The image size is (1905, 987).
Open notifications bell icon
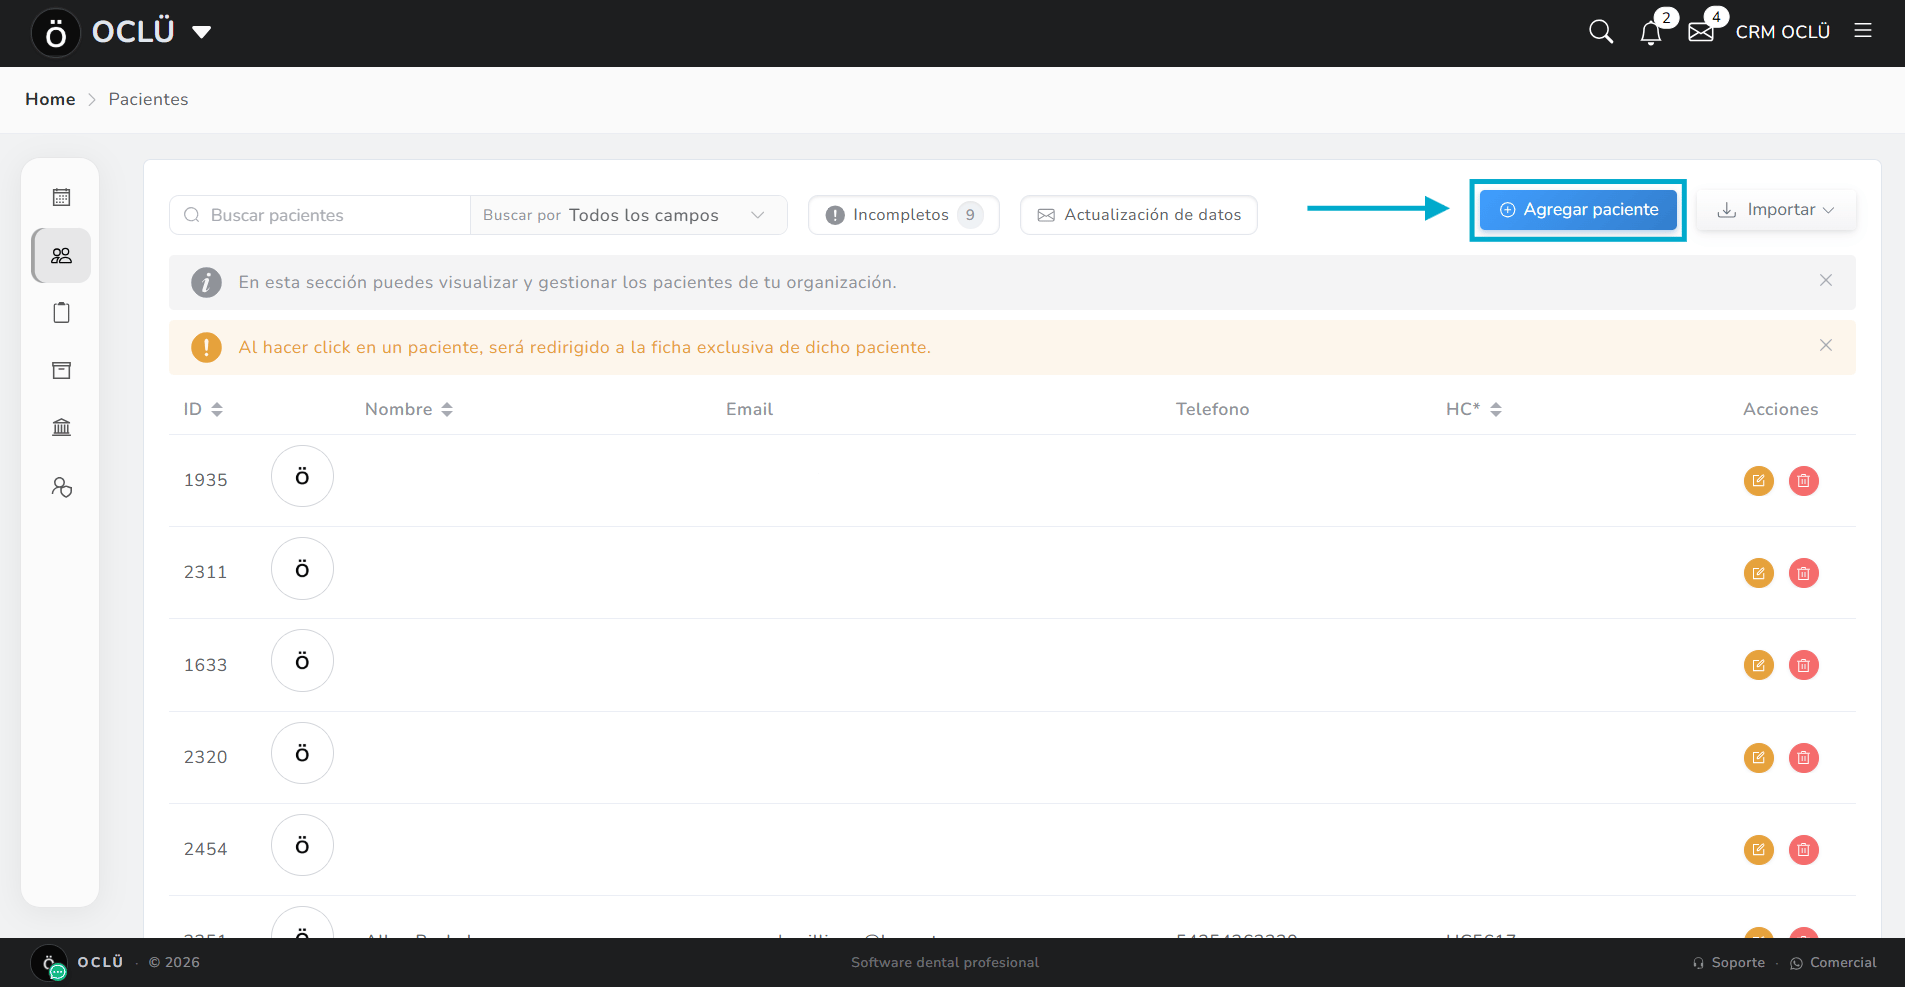pos(1651,33)
